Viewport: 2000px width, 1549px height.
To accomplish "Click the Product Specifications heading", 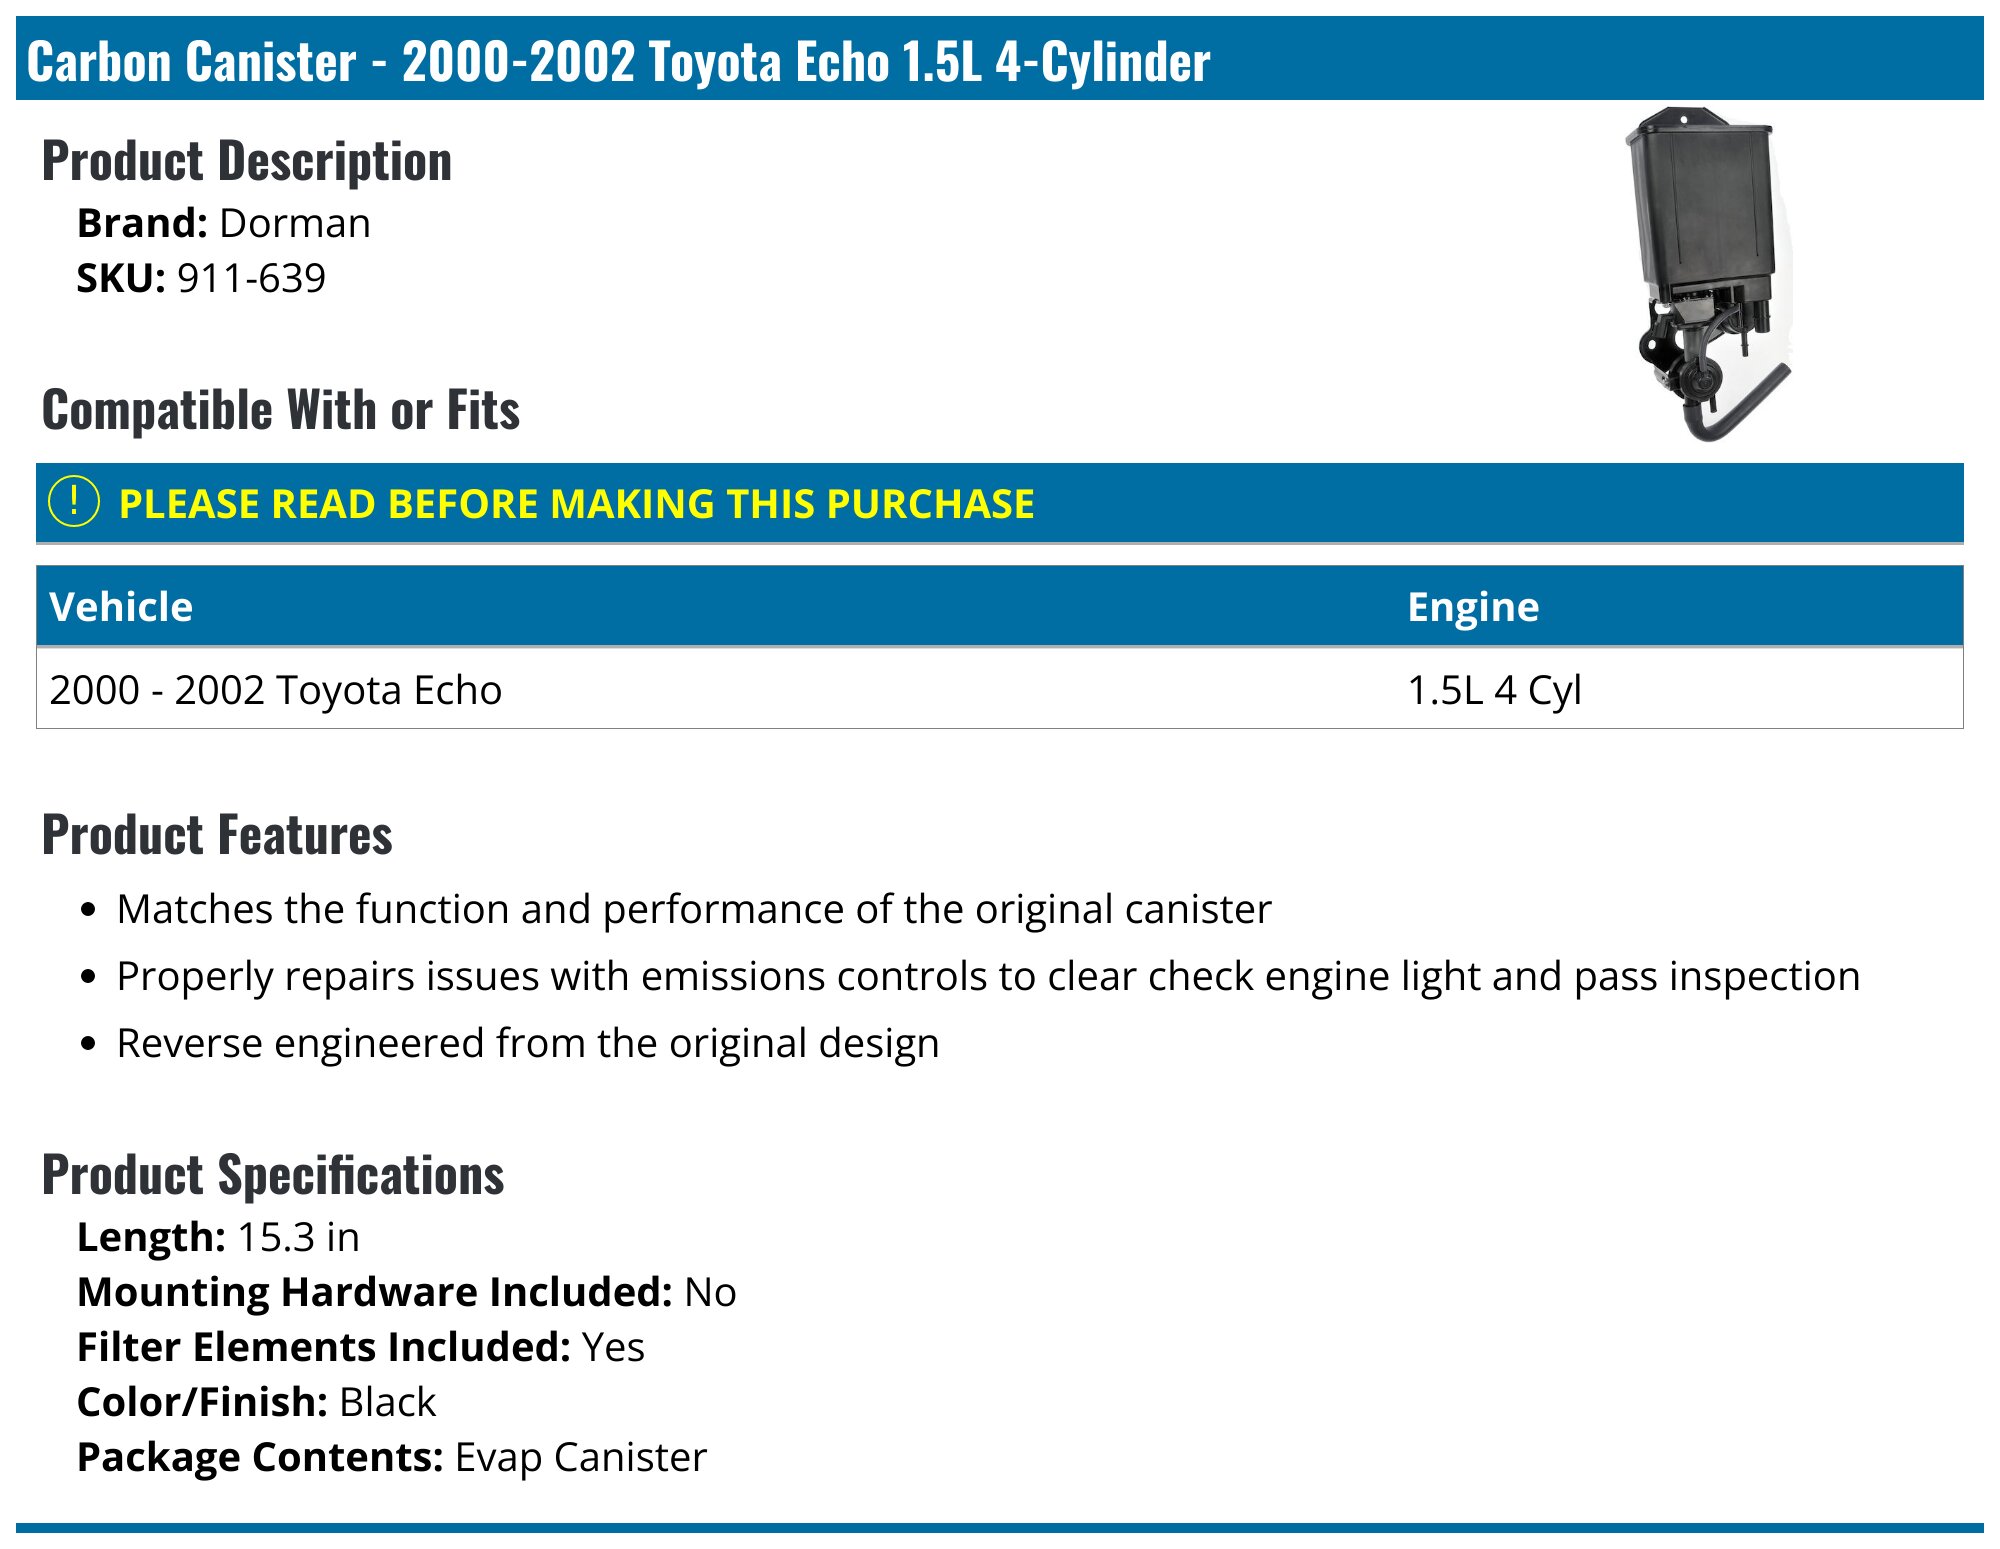I will click(x=273, y=1175).
